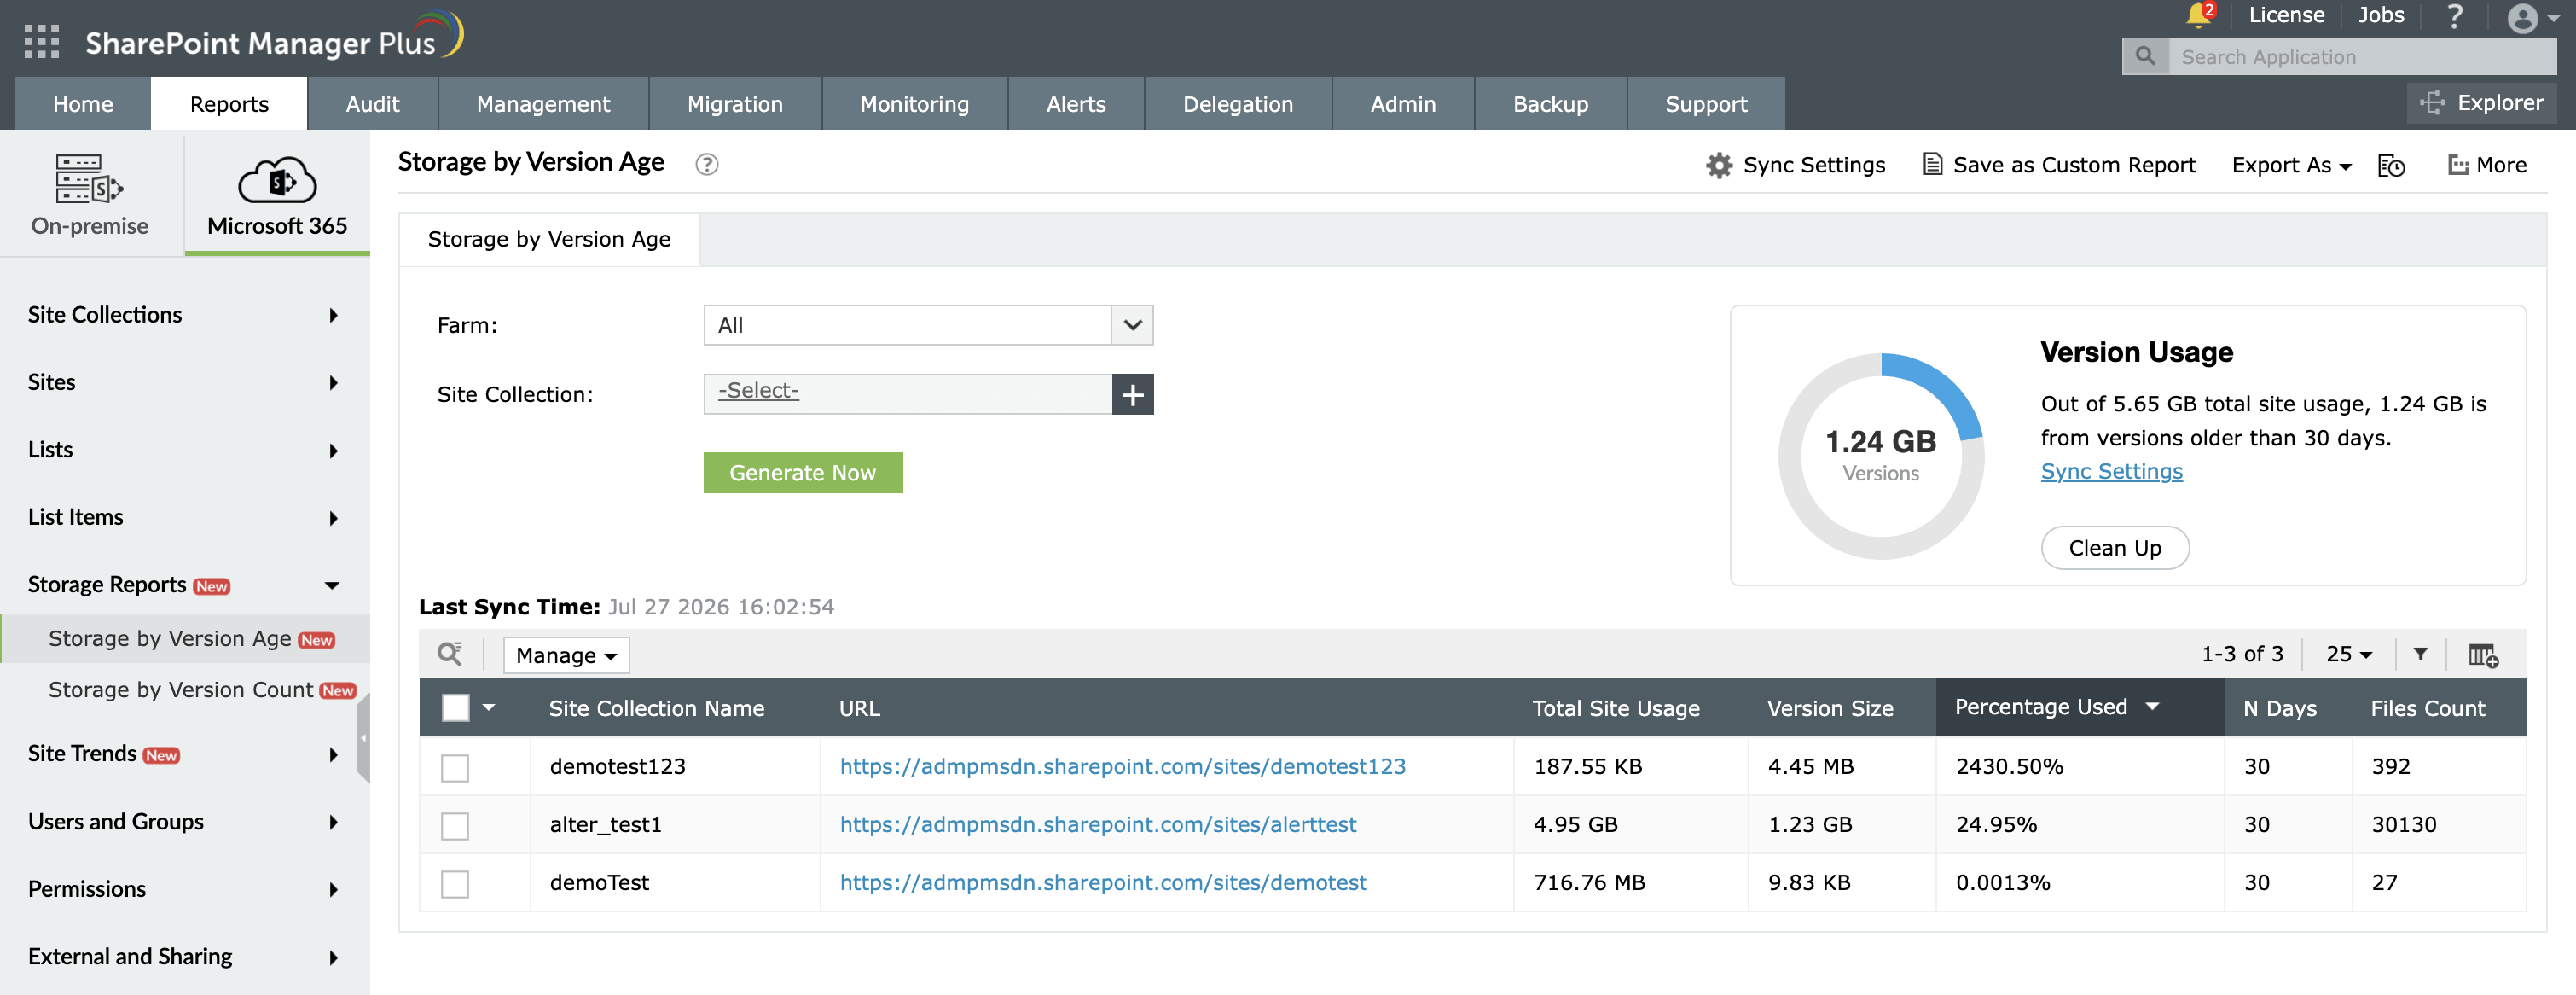The height and width of the screenshot is (995, 2576).
Task: Open the Management tab
Action: [543, 104]
